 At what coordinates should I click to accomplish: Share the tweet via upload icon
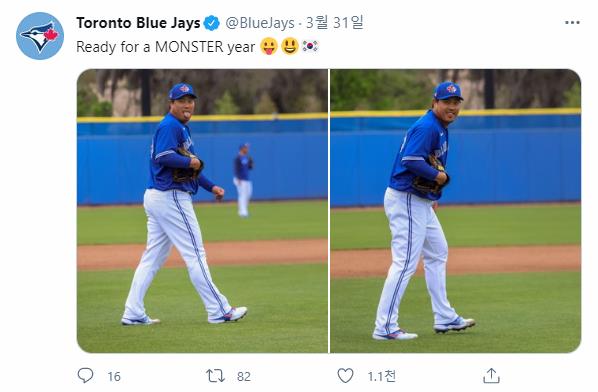(x=491, y=376)
